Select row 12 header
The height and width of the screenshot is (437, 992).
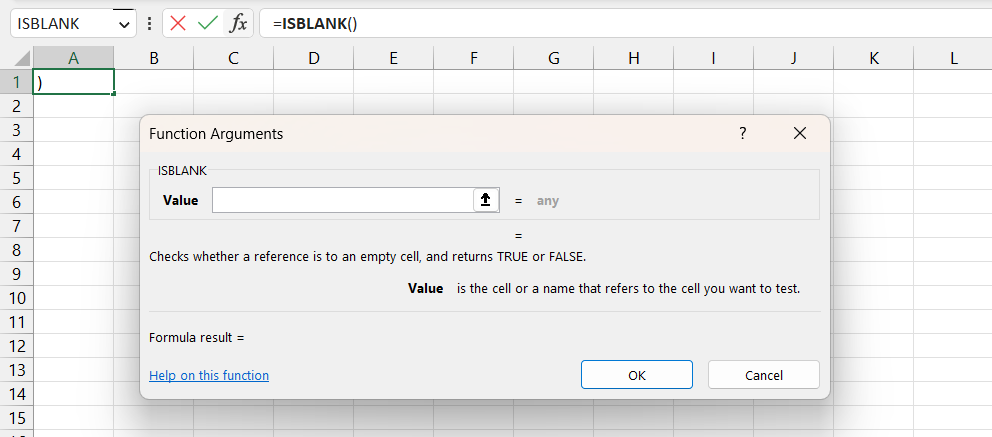click(16, 346)
